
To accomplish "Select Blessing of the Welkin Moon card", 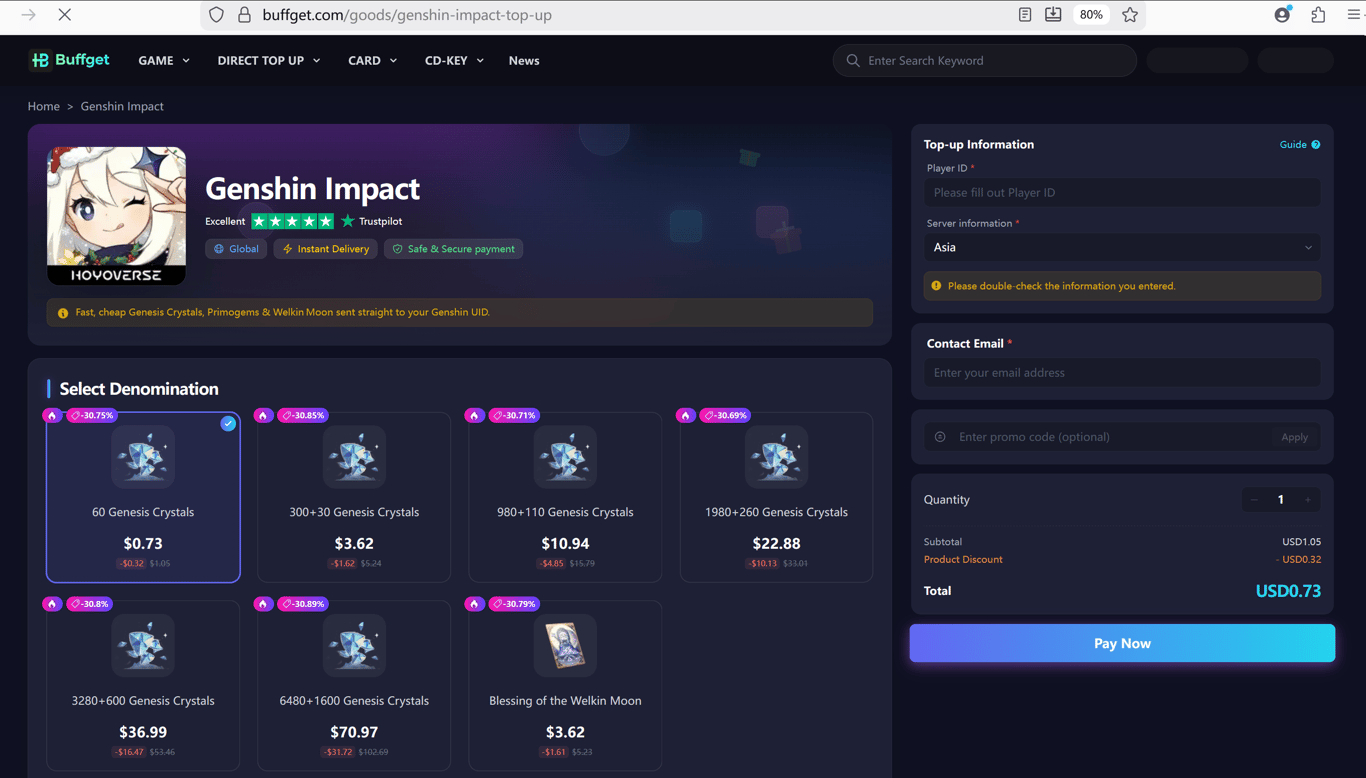I will pyautogui.click(x=565, y=685).
